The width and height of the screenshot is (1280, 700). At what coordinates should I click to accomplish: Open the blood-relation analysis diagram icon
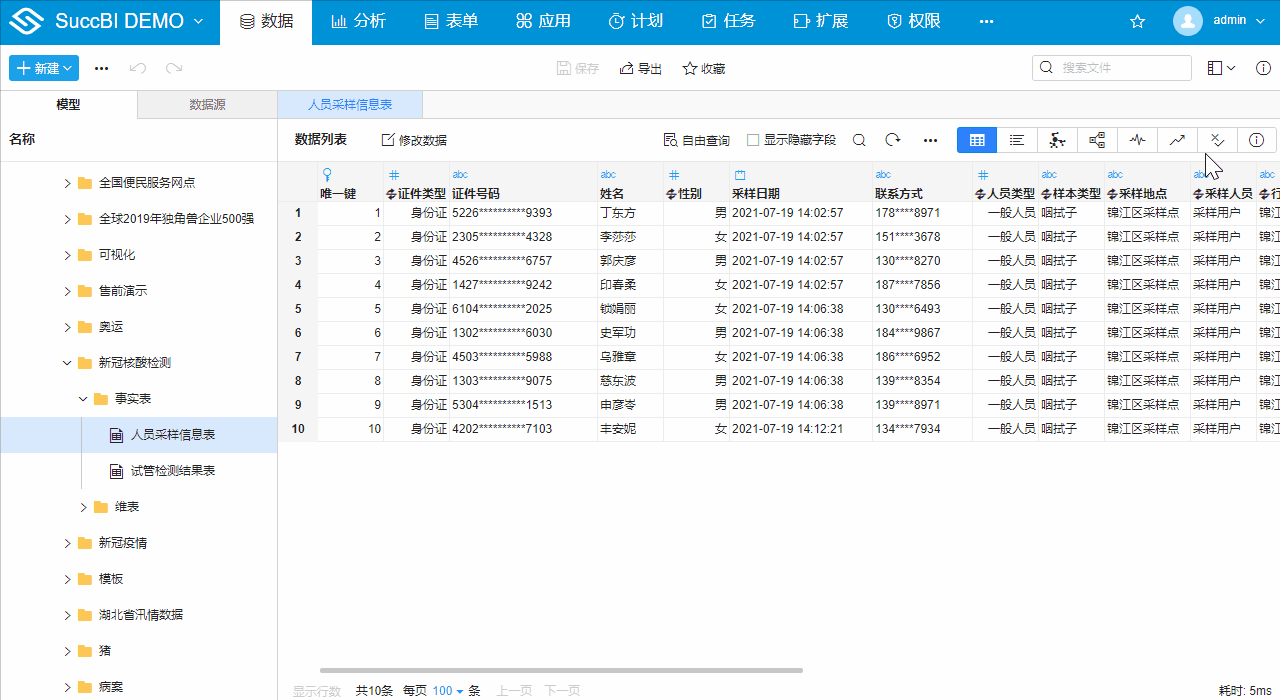1057,140
